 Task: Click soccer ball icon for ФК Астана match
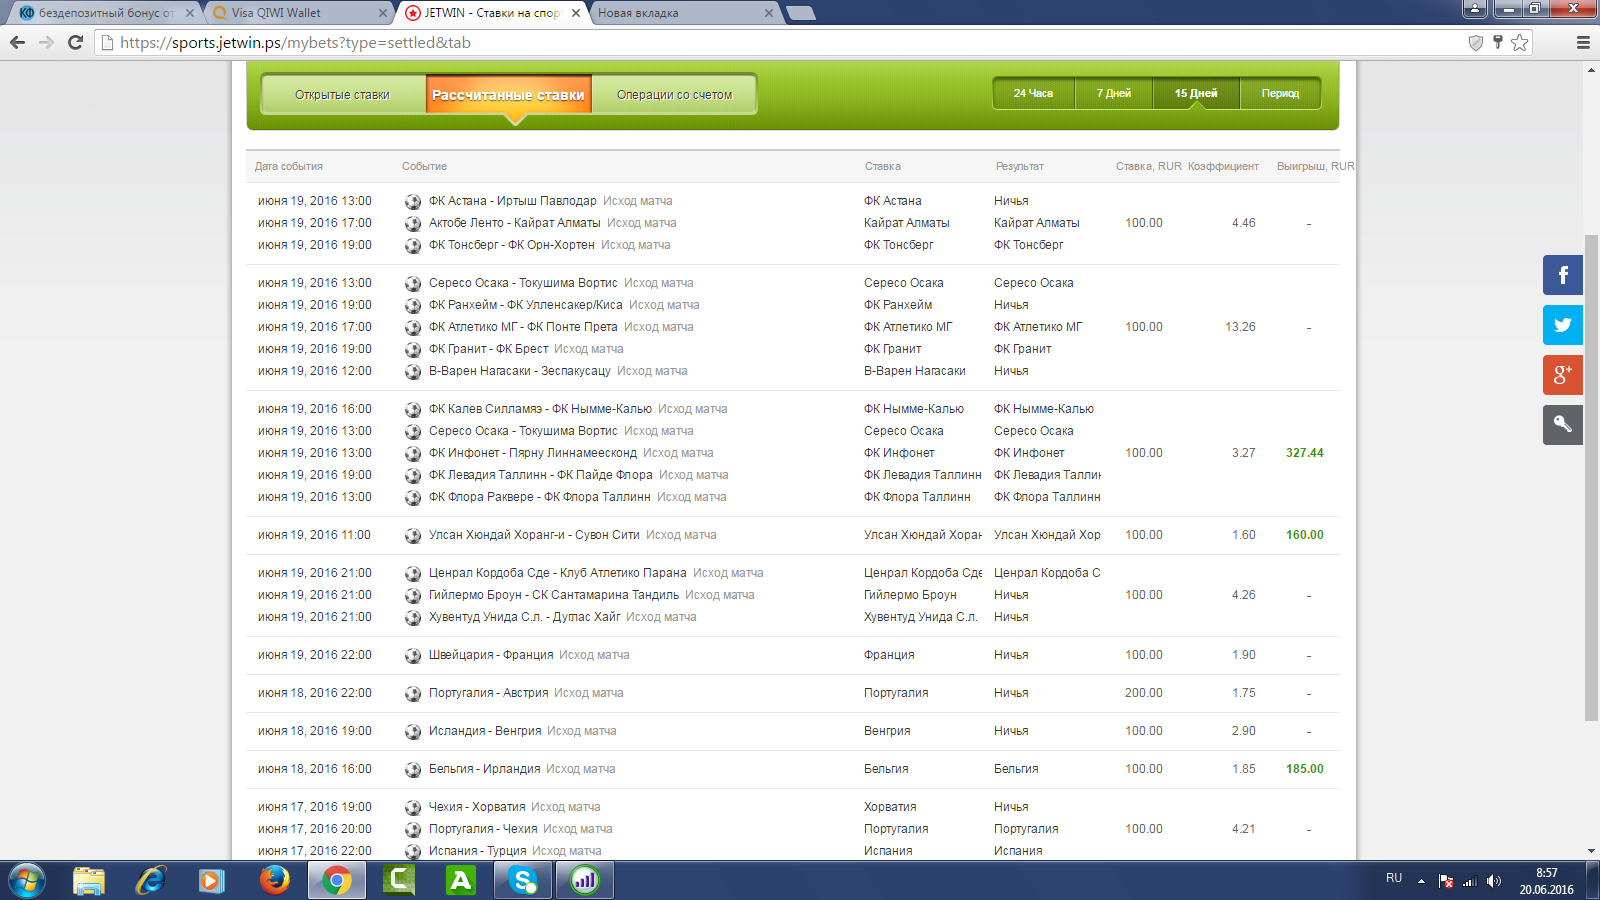pyautogui.click(x=413, y=201)
